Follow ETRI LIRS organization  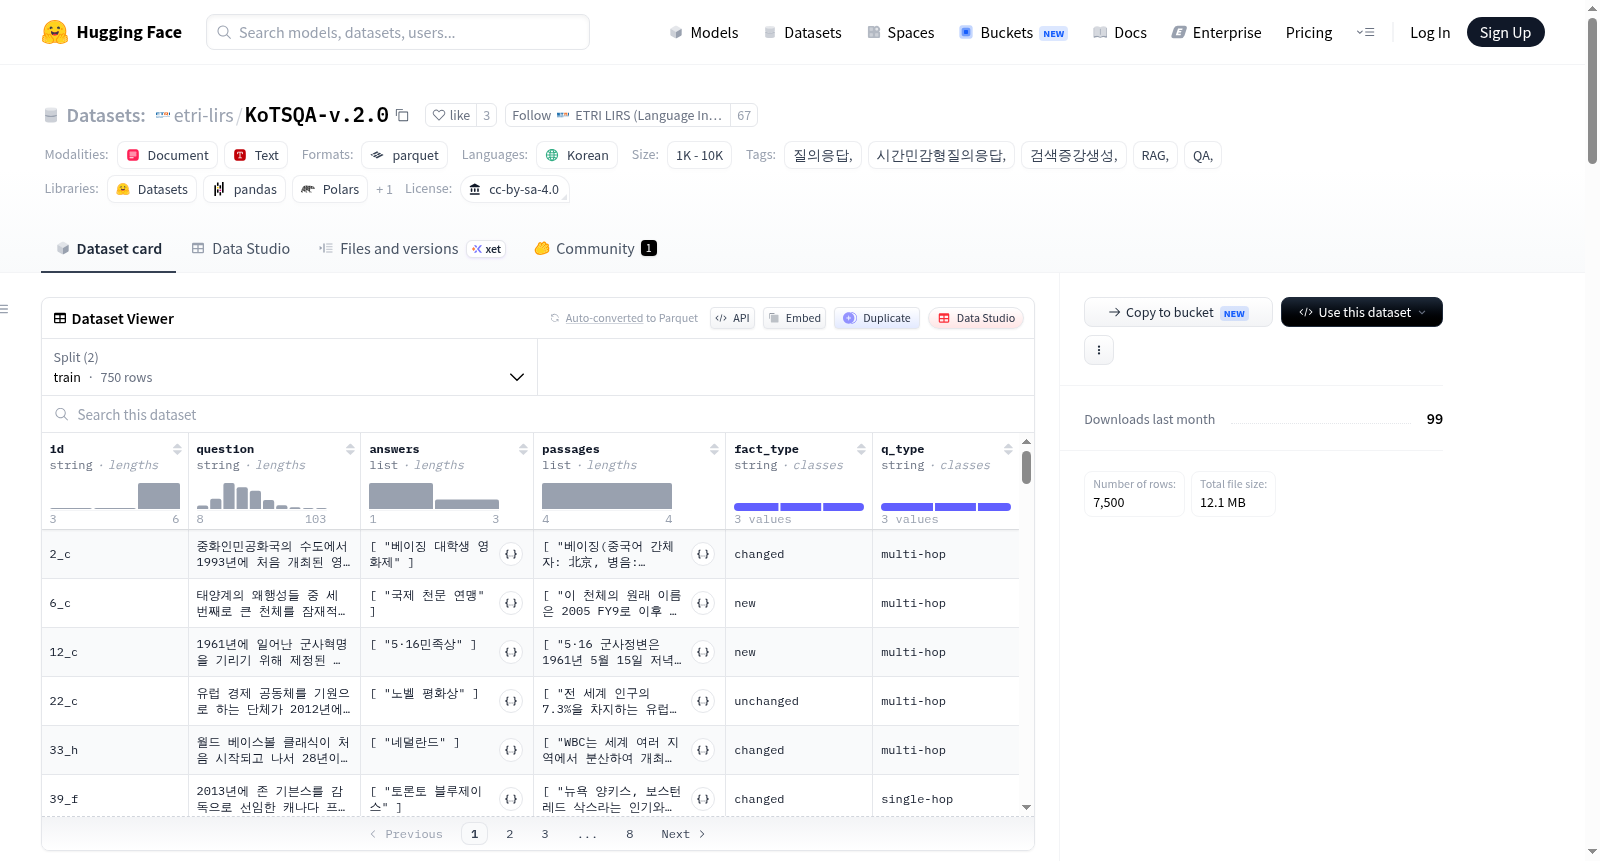click(618, 115)
